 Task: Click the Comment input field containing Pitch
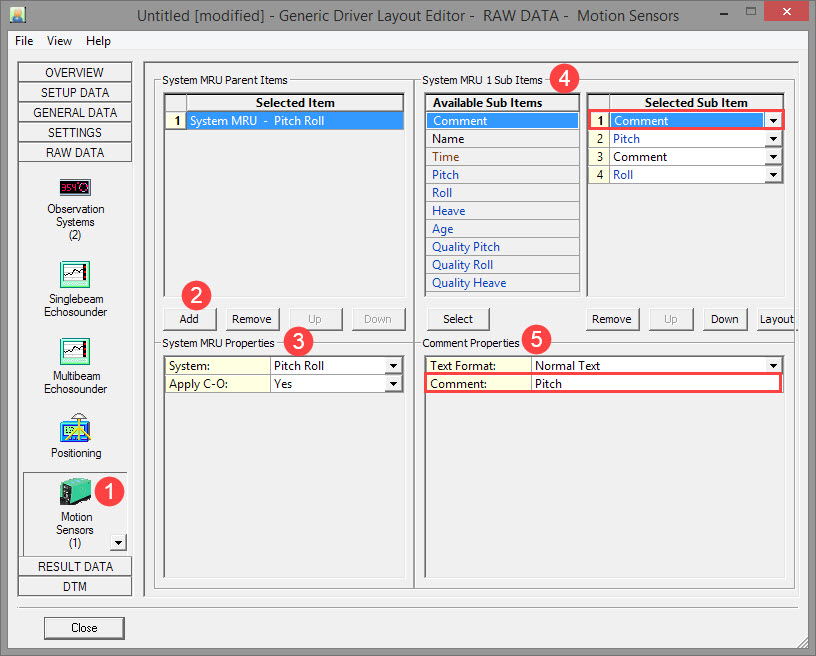[654, 384]
